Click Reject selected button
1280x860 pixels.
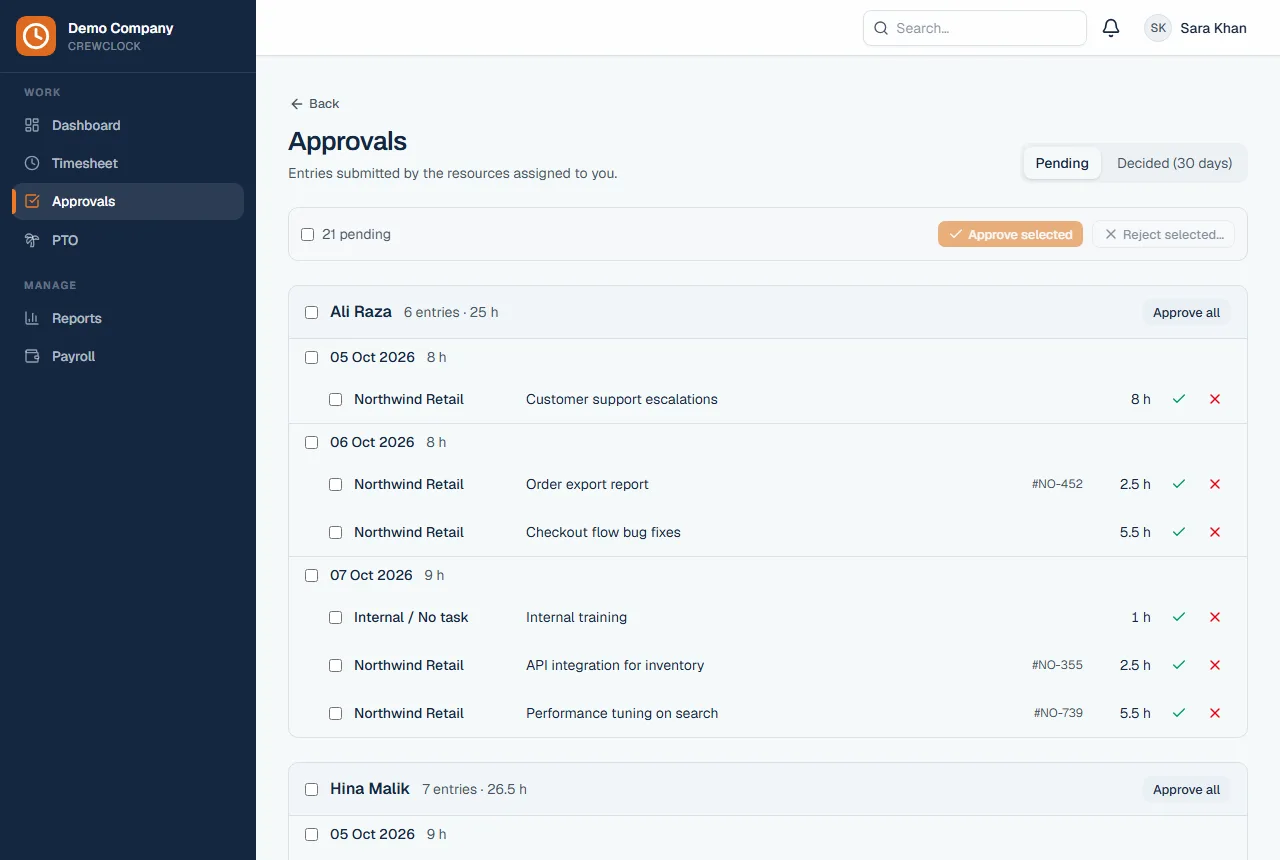coord(1163,234)
